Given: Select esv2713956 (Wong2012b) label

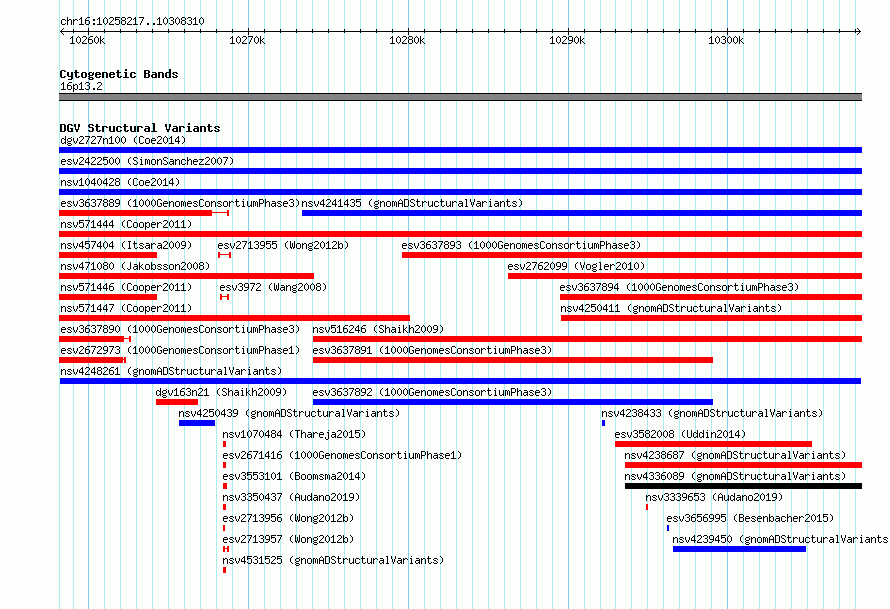Looking at the screenshot, I should coord(288,518).
